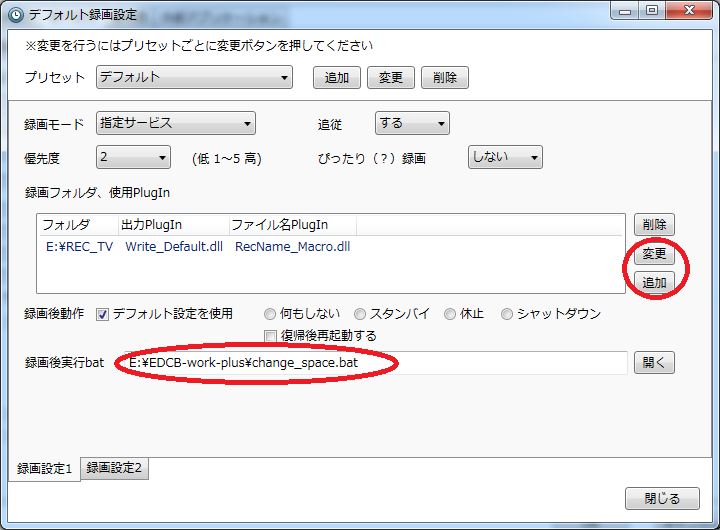Image resolution: width=720 pixels, height=530 pixels.
Task: Click the 閉じる button
Action: click(x=662, y=498)
